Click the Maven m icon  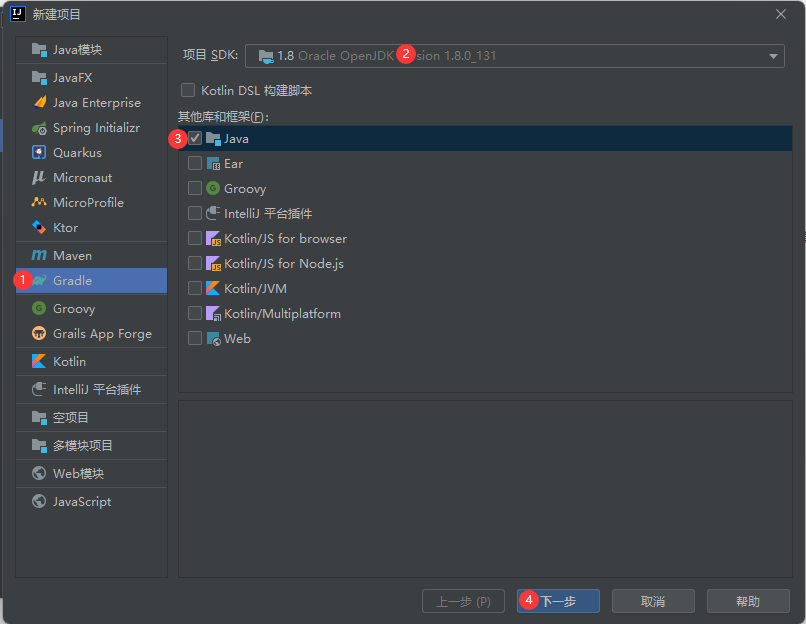tap(39, 255)
